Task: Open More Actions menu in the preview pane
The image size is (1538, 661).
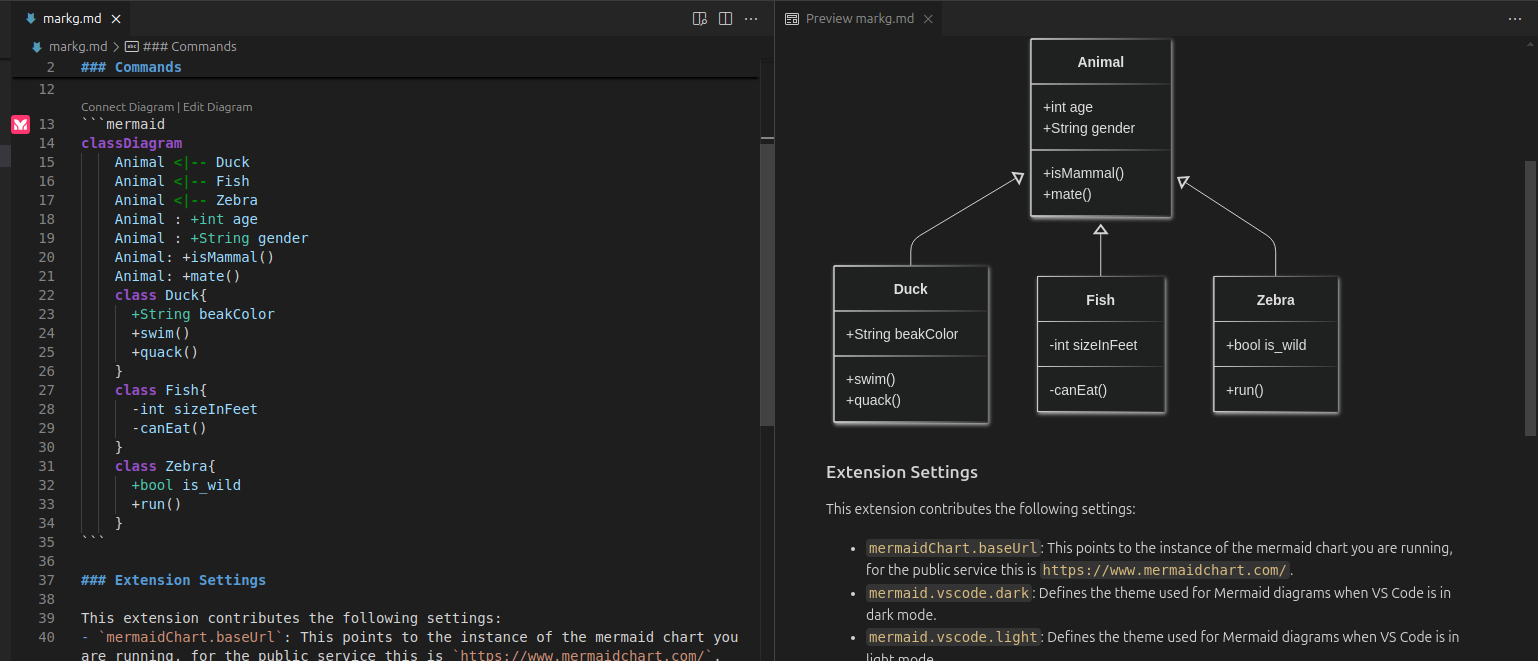Action: pyautogui.click(x=1514, y=17)
